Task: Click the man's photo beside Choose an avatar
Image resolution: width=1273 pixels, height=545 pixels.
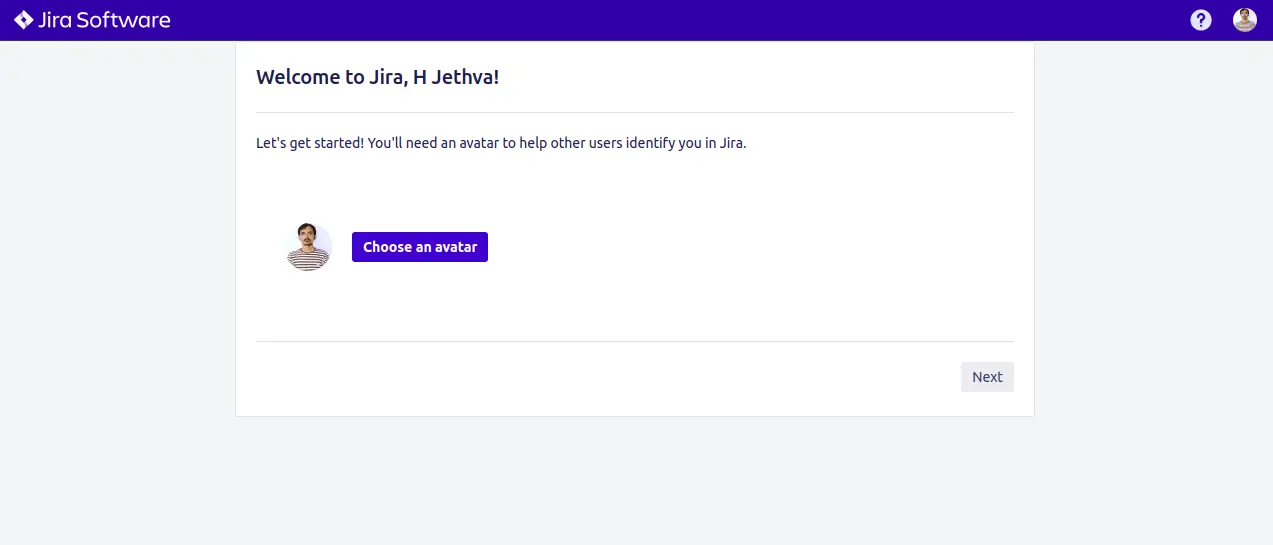Action: 308,247
